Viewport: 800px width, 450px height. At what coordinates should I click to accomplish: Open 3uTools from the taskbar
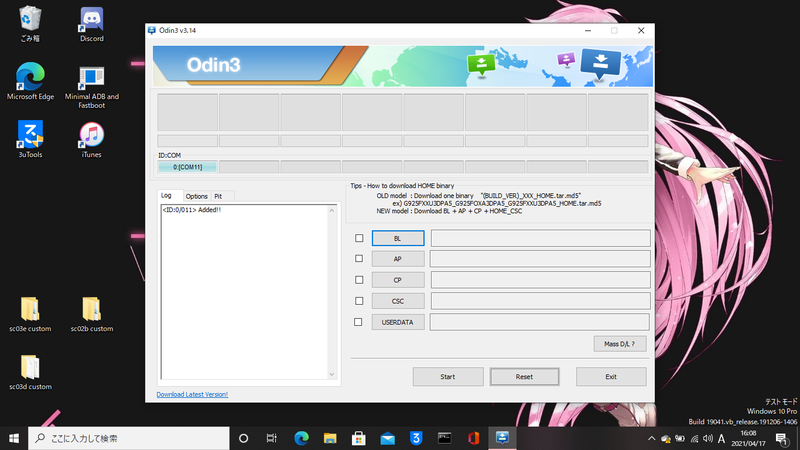(416, 438)
